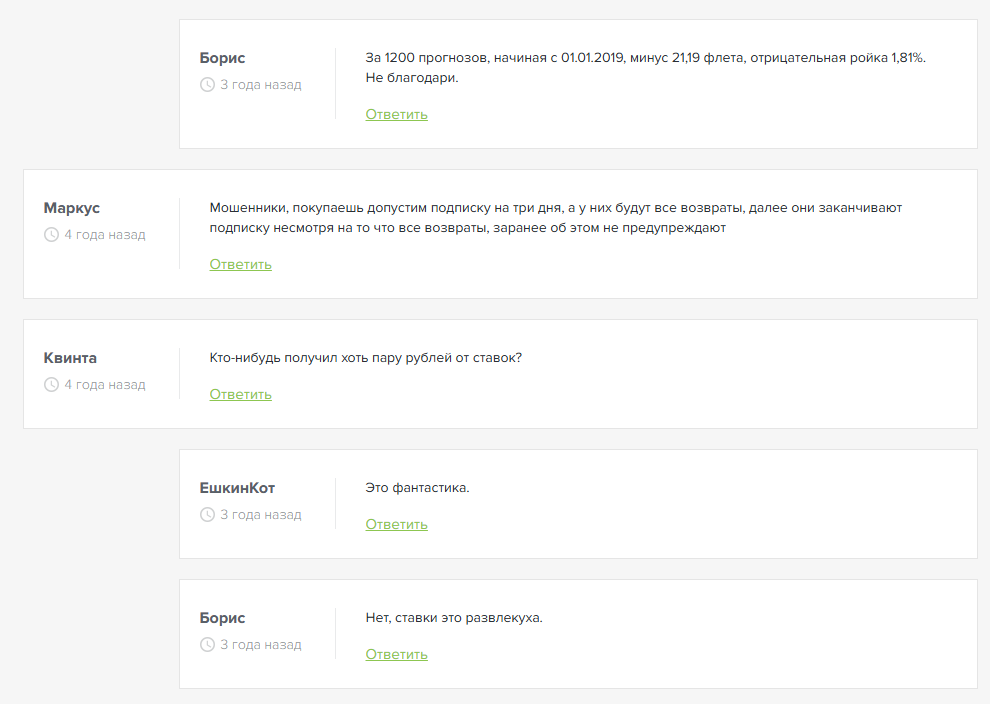Click "4 года назад" timestamp under Маркус
Viewport: 990px width, 704px height.
tap(105, 235)
